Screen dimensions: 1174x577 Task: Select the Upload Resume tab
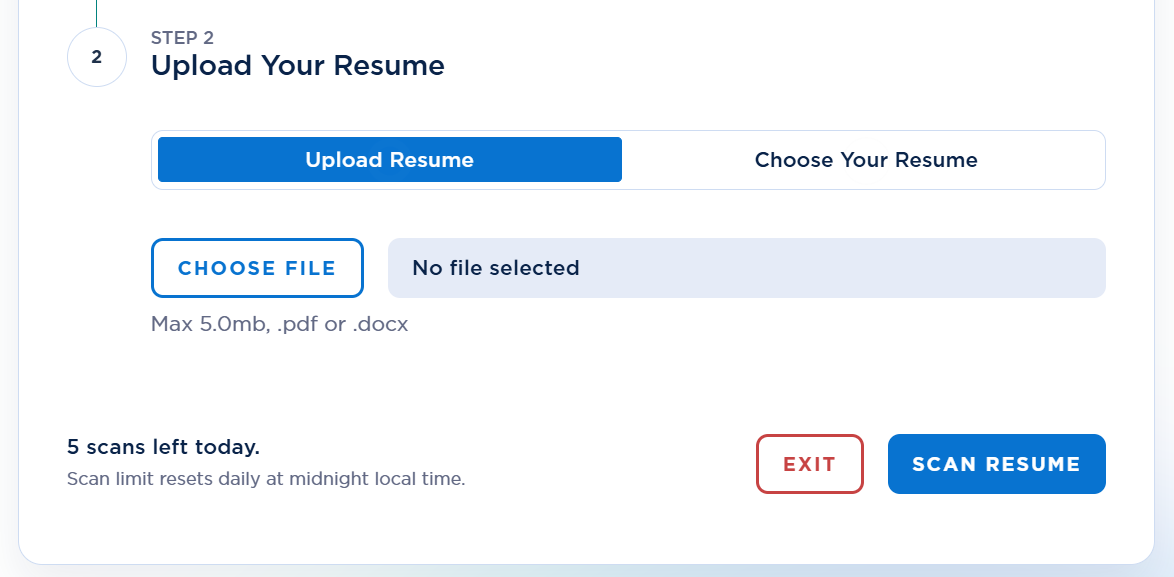(x=389, y=159)
